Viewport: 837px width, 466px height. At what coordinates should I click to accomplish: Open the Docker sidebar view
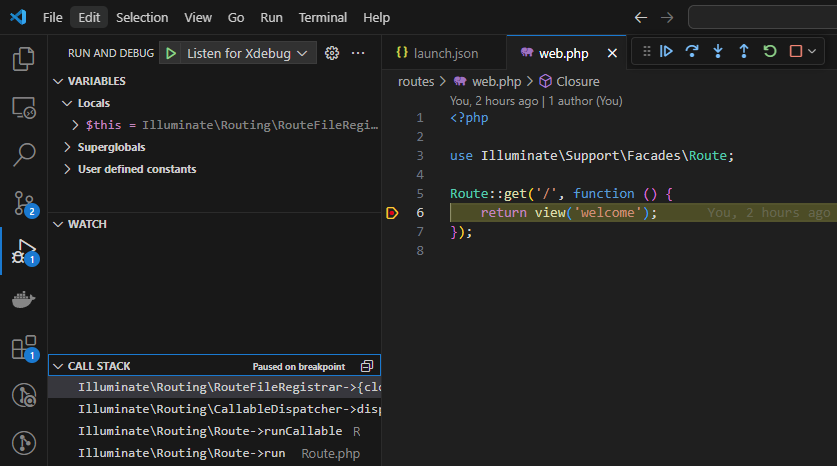23,300
